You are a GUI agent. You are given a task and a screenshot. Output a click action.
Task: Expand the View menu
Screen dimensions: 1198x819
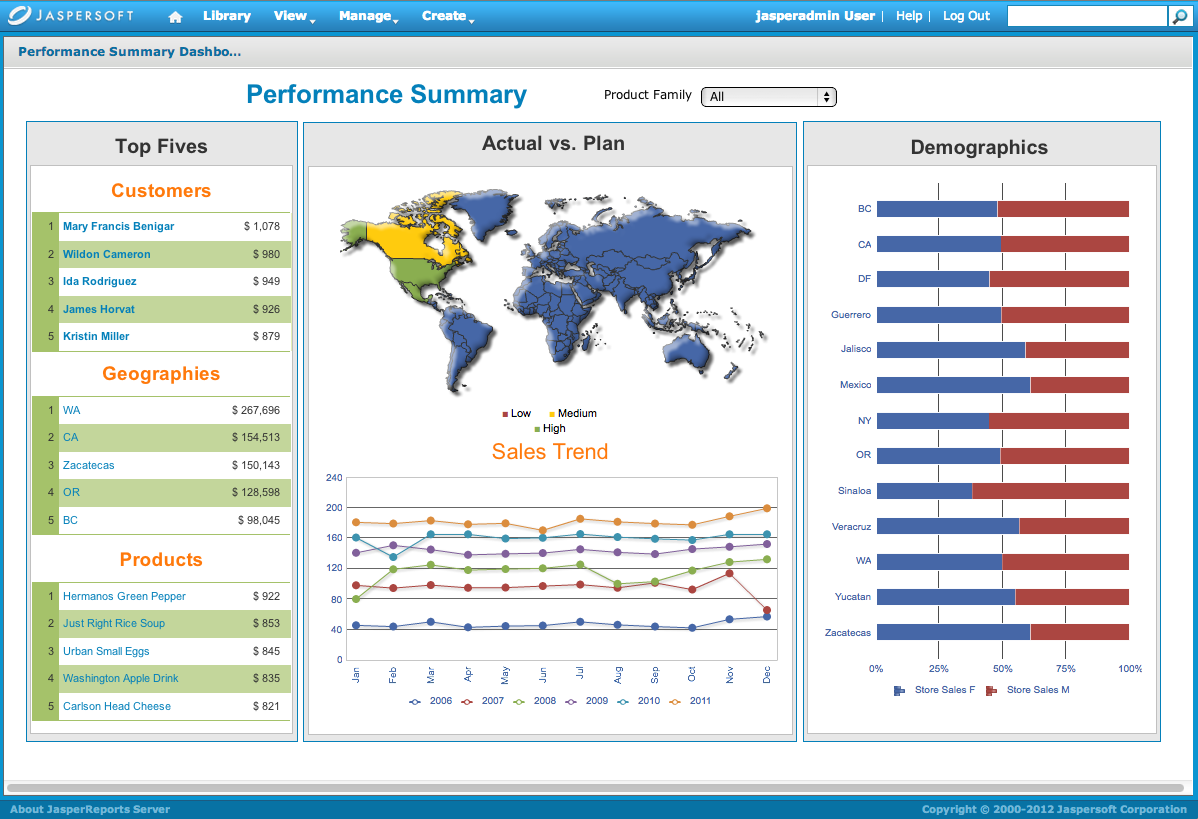tap(294, 16)
